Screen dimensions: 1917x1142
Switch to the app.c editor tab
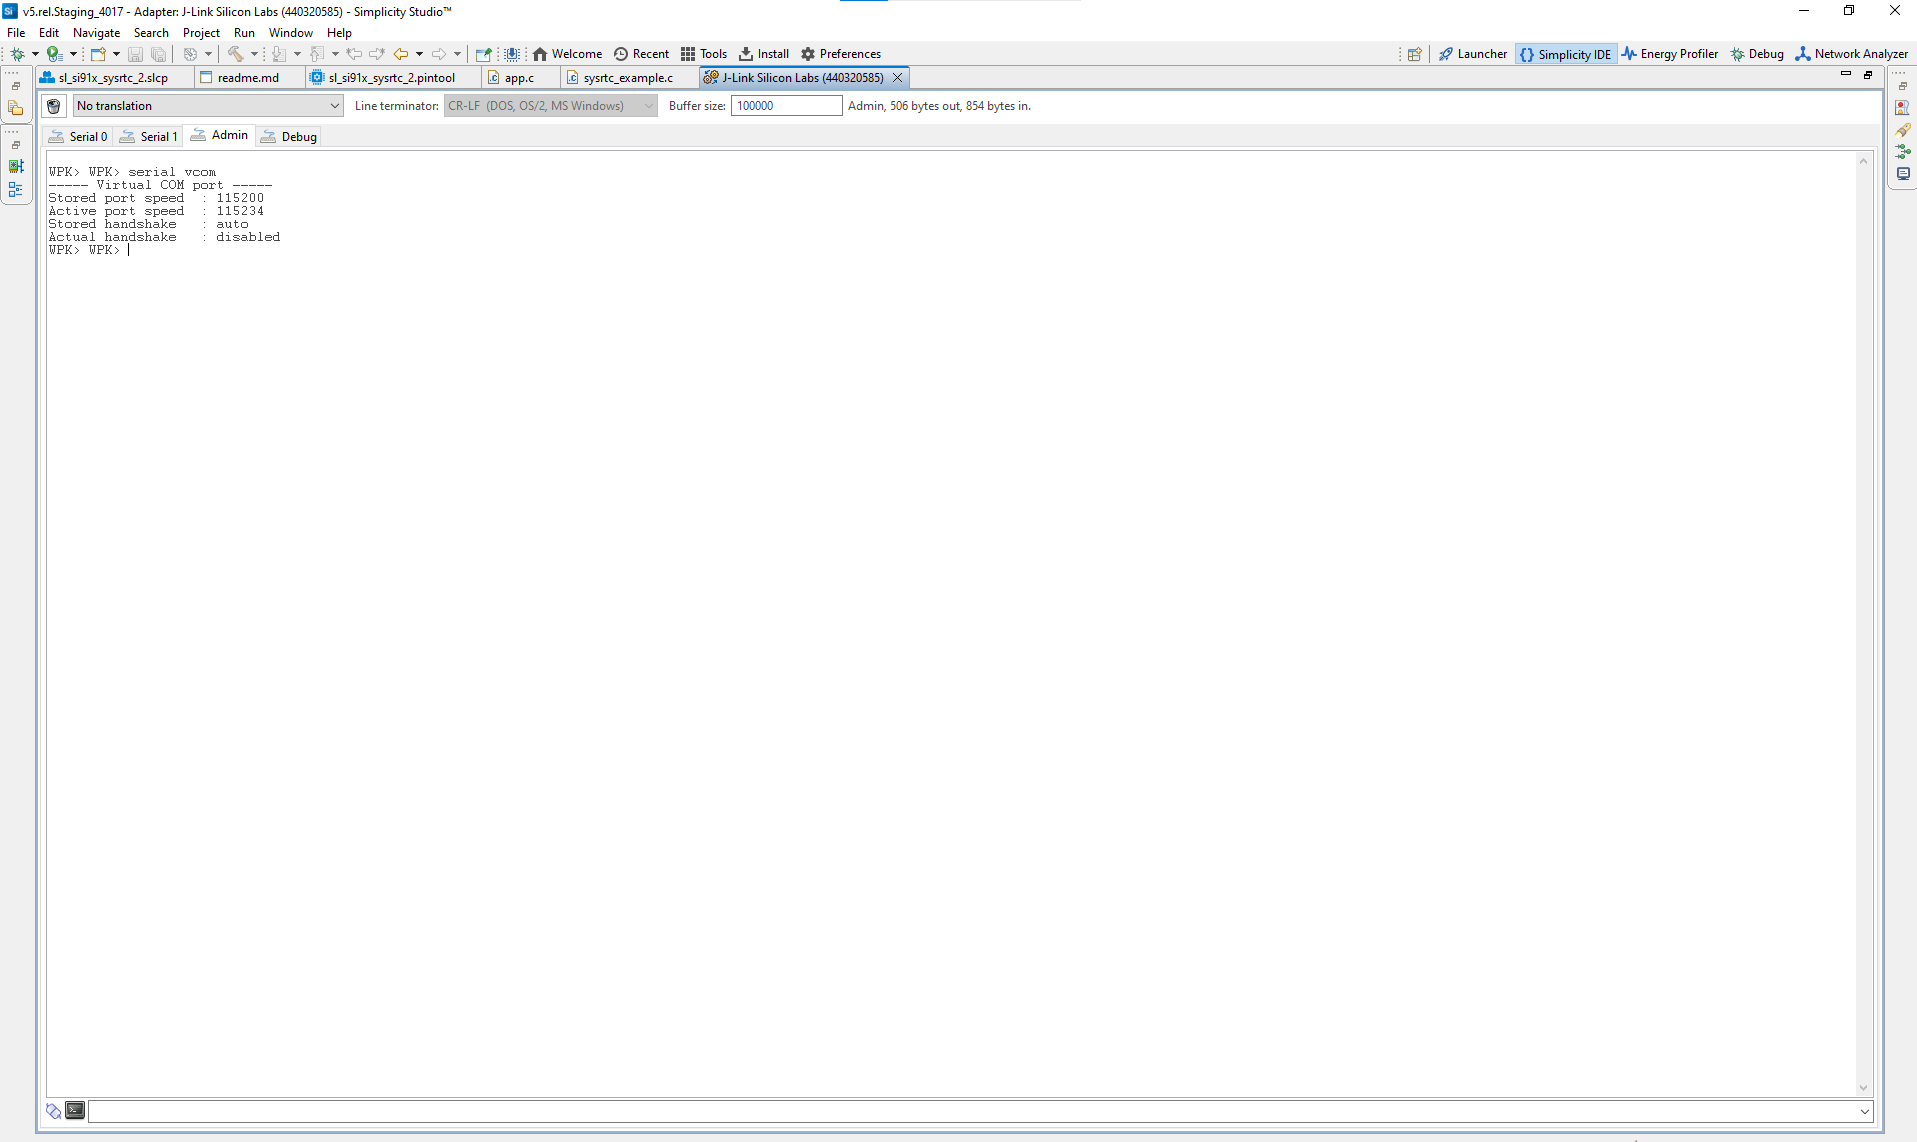tap(518, 78)
